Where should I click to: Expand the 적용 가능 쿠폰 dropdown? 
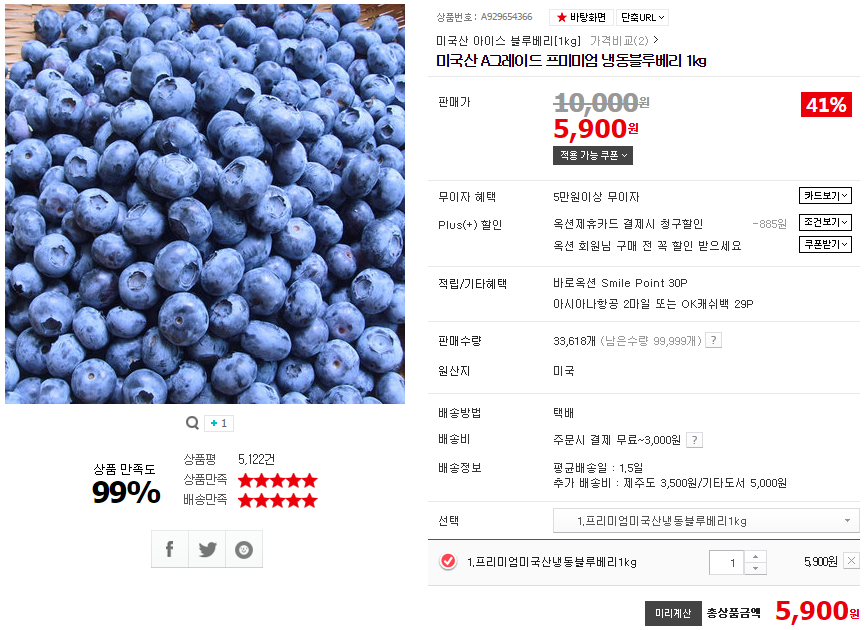(593, 155)
